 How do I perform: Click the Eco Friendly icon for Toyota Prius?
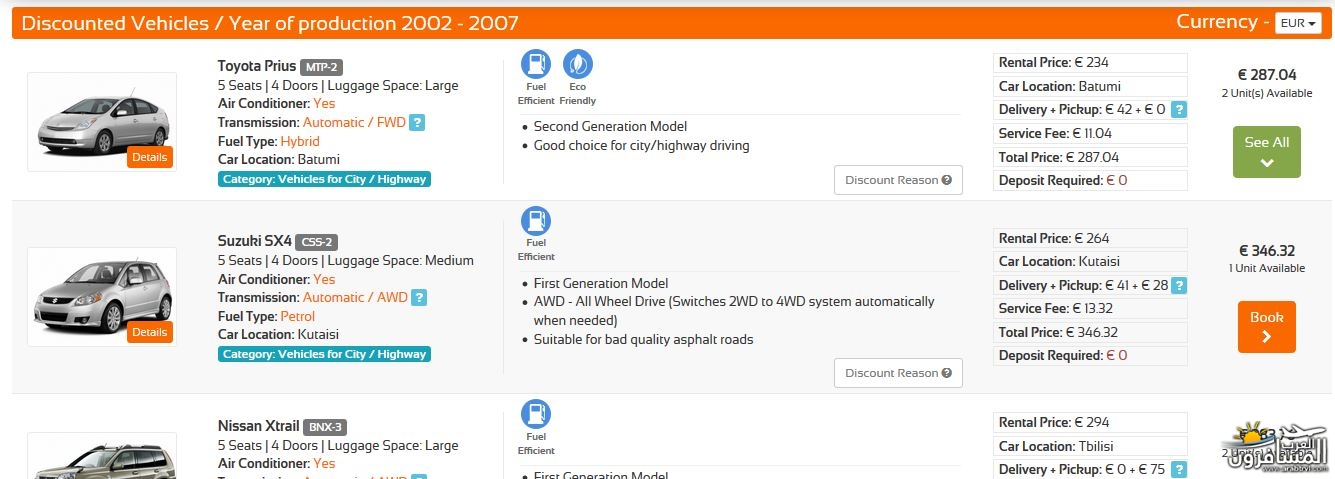point(577,64)
